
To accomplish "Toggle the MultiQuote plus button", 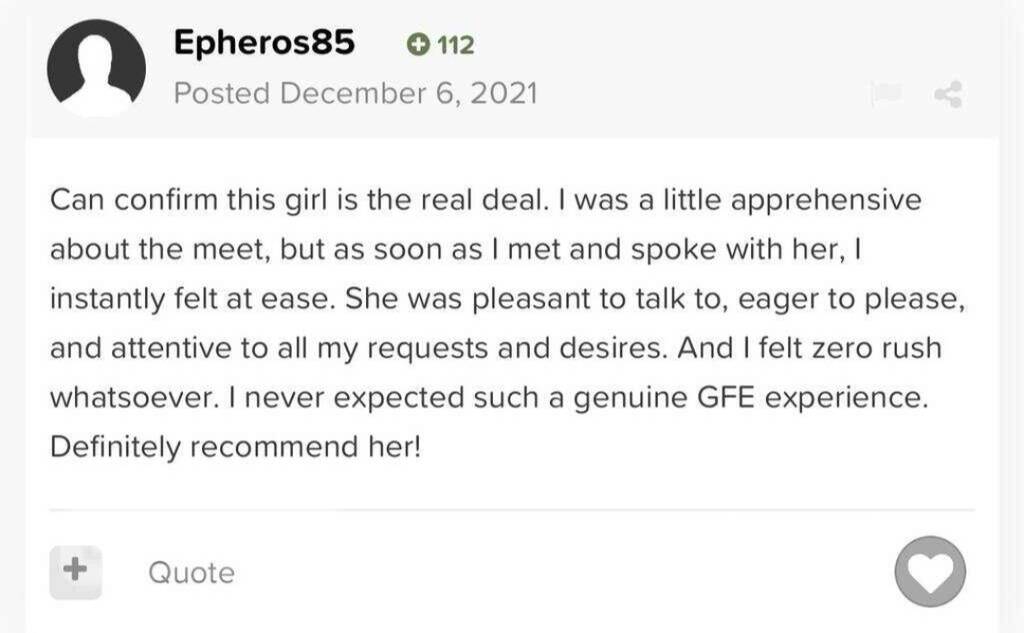I will (x=75, y=571).
